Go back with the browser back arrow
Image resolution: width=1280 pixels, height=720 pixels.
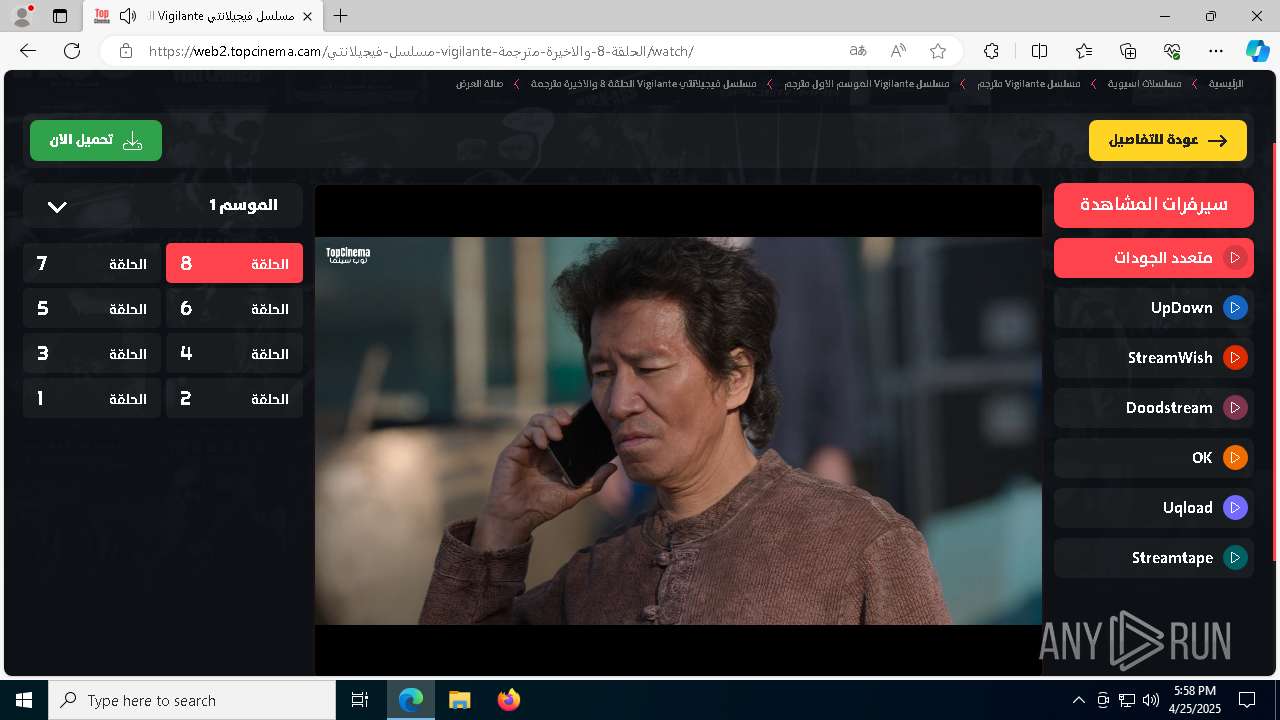[28, 51]
